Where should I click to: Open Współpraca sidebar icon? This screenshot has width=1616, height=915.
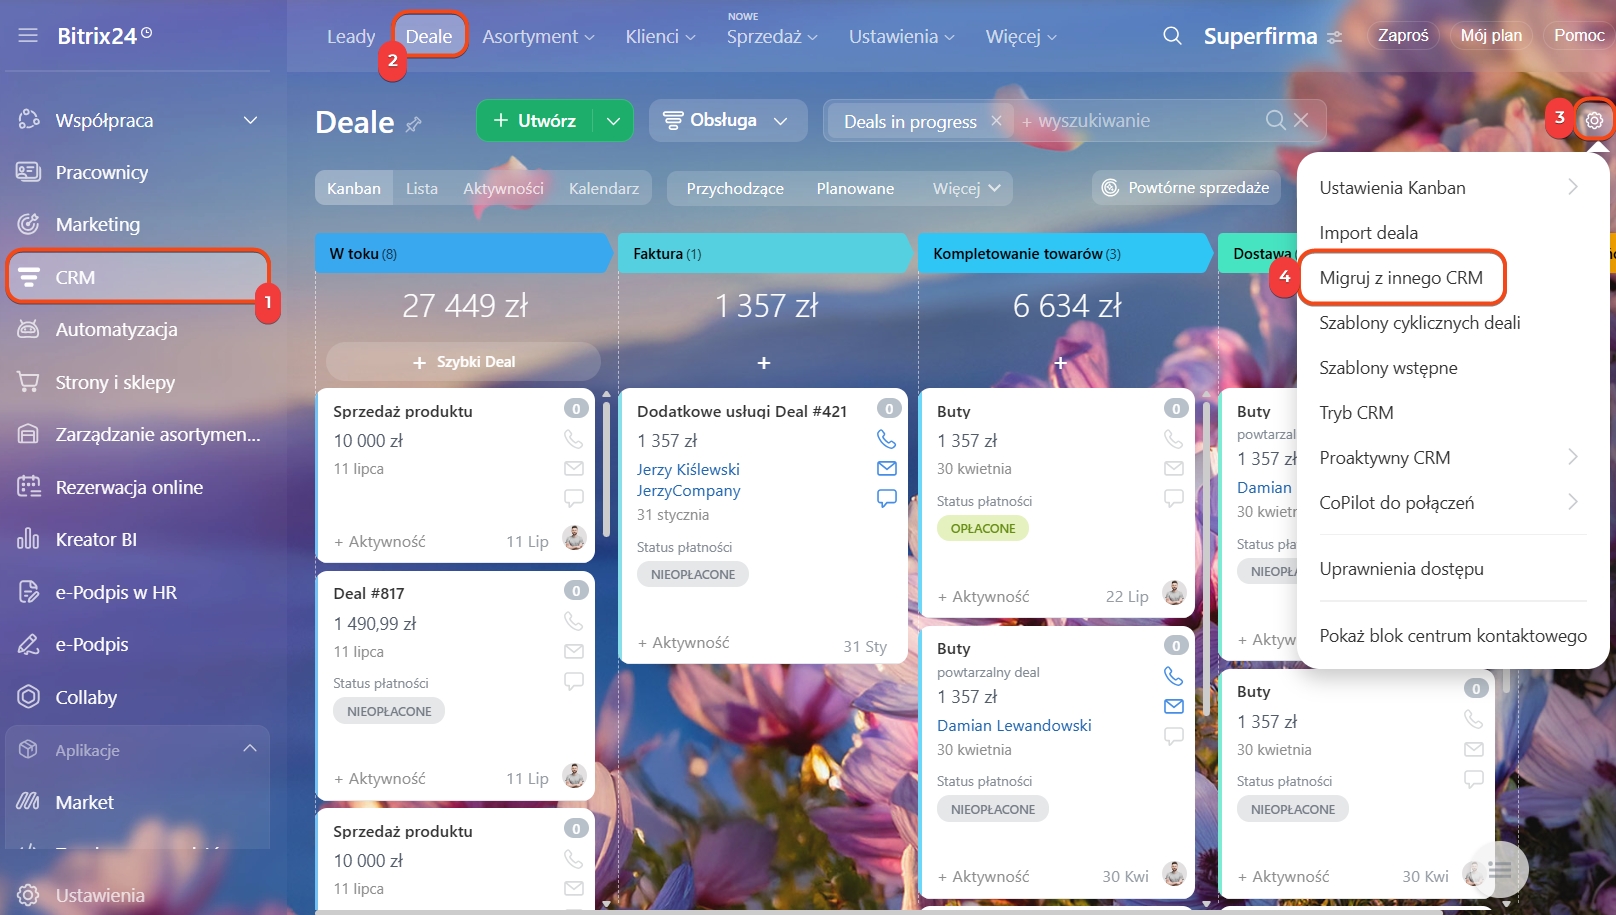28,120
